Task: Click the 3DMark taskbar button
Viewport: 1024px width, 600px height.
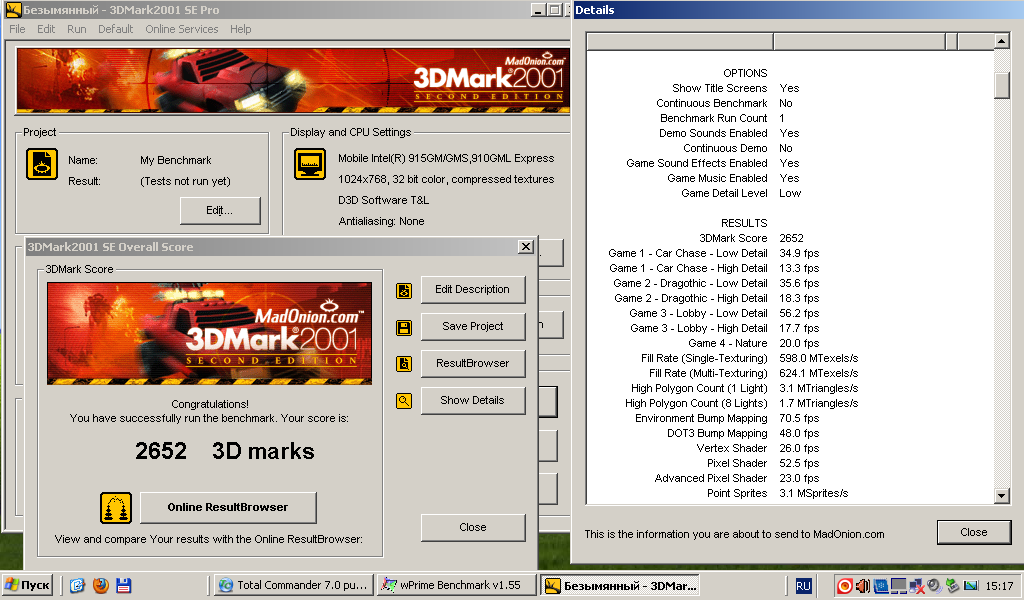Action: click(x=620, y=586)
